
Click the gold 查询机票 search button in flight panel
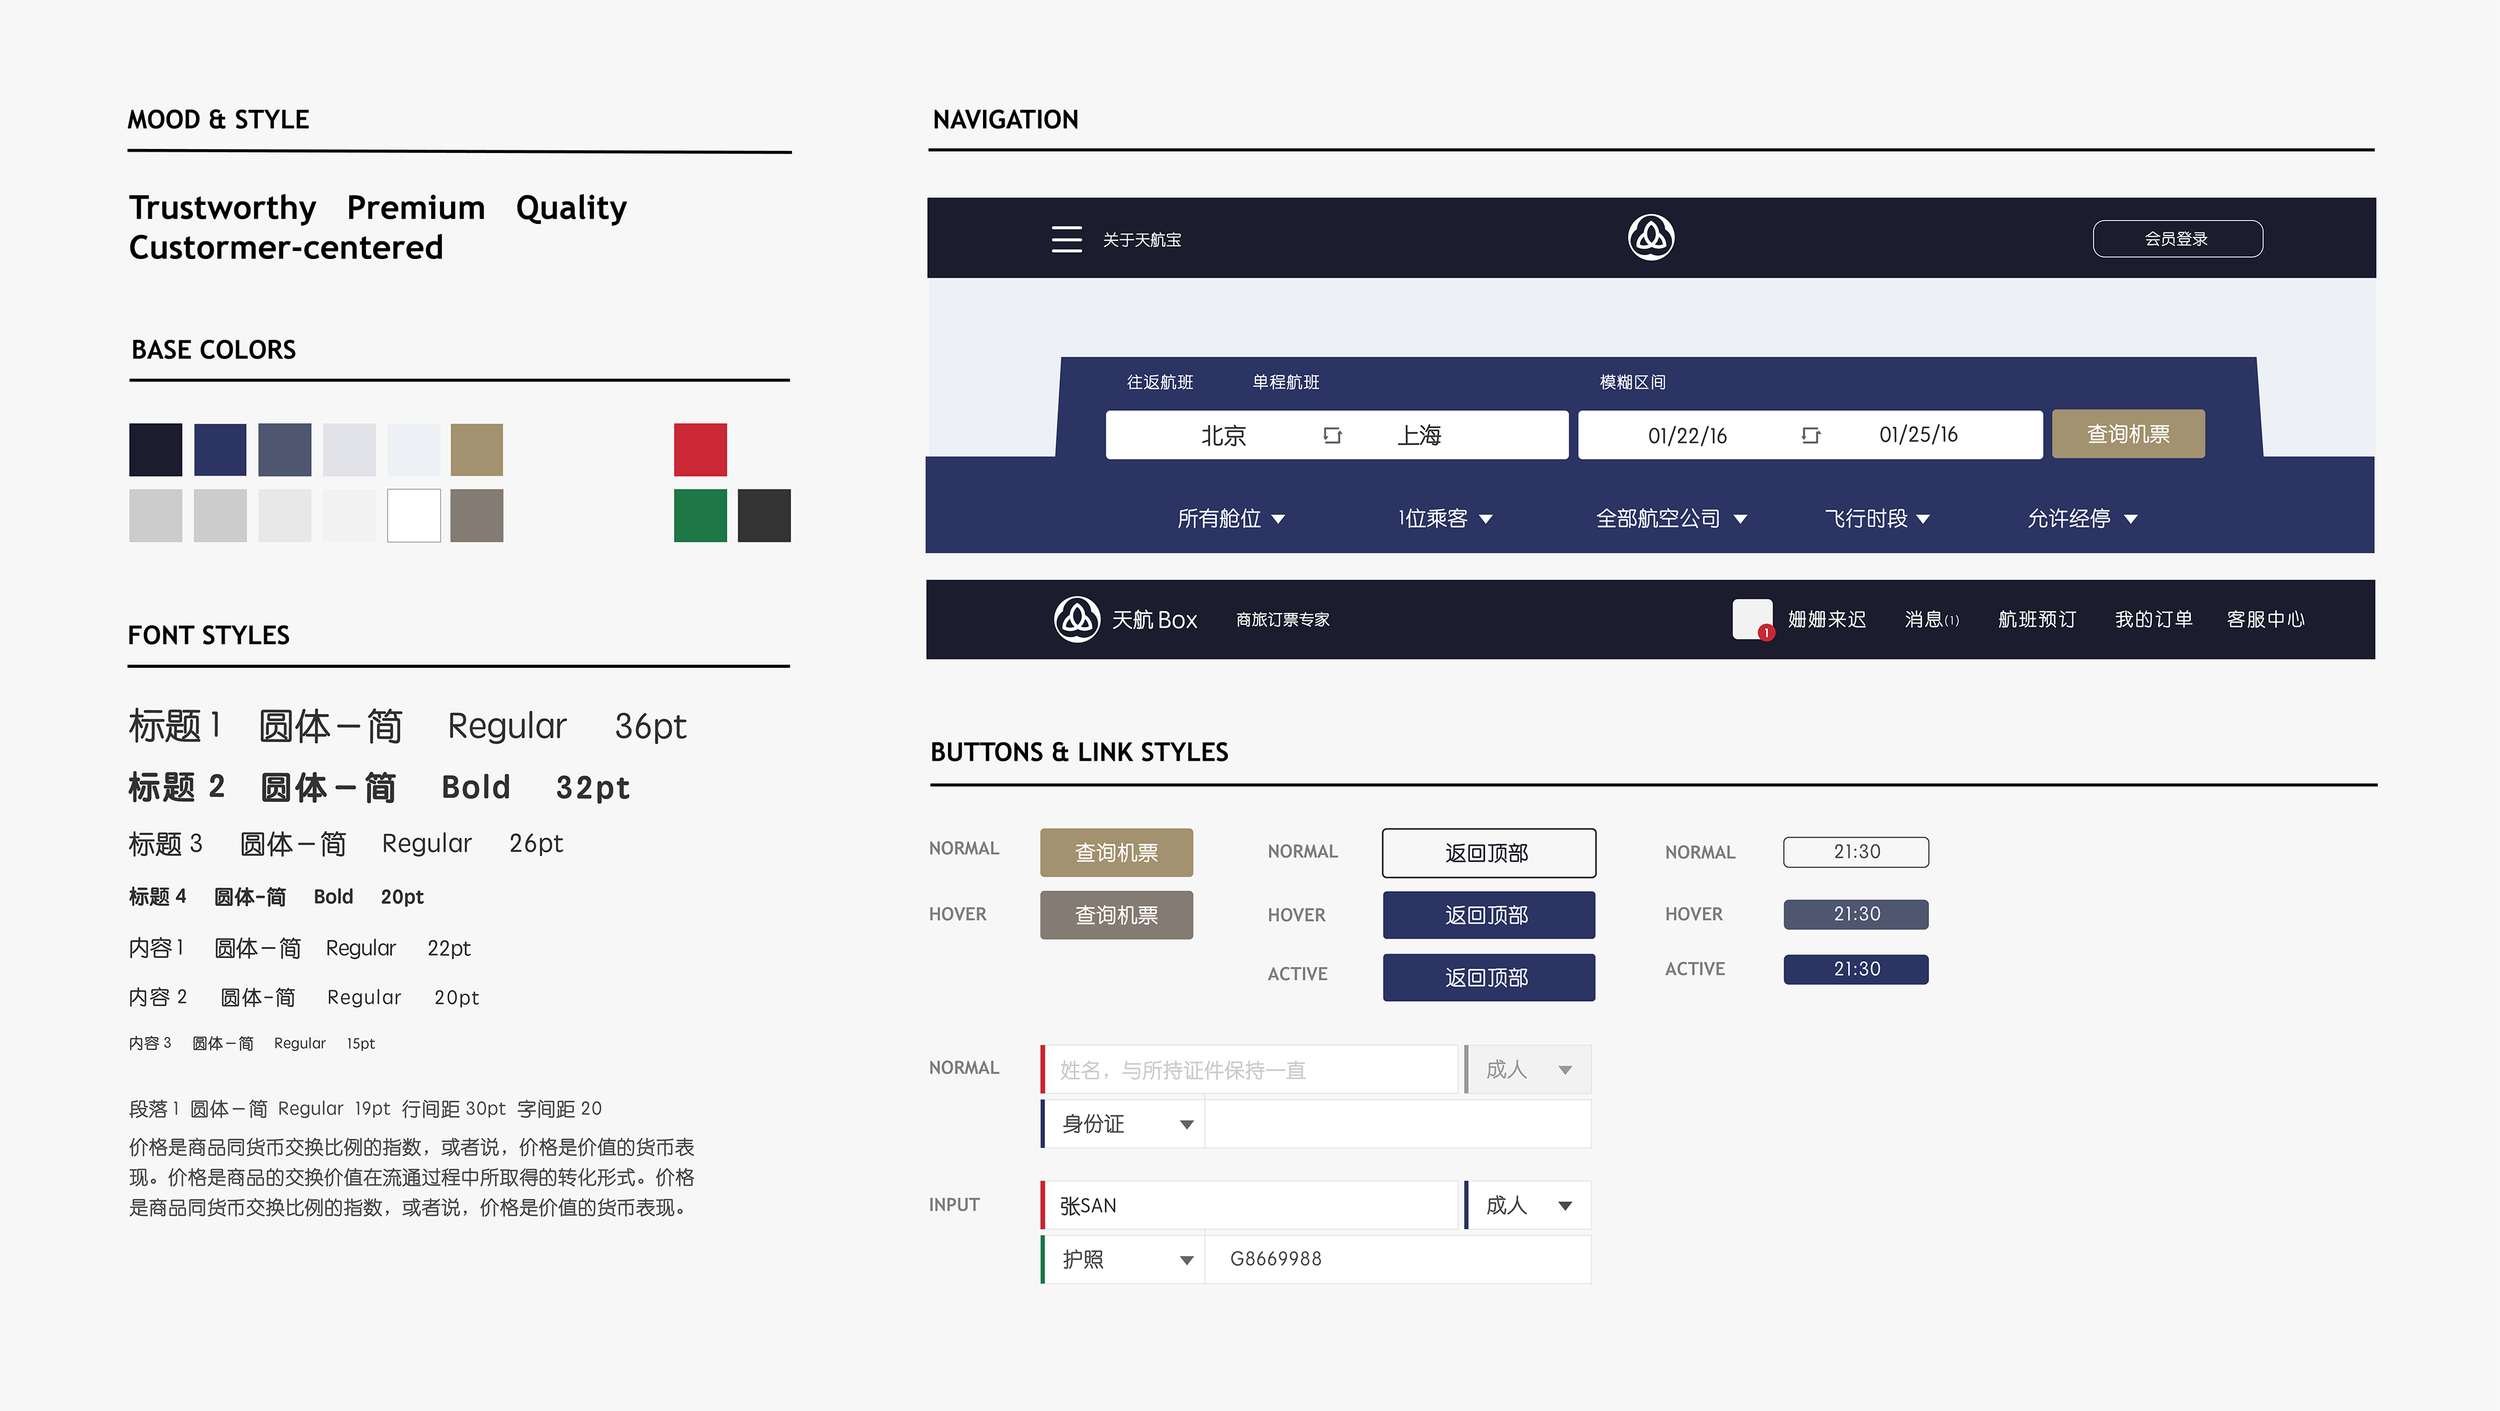[x=2127, y=434]
